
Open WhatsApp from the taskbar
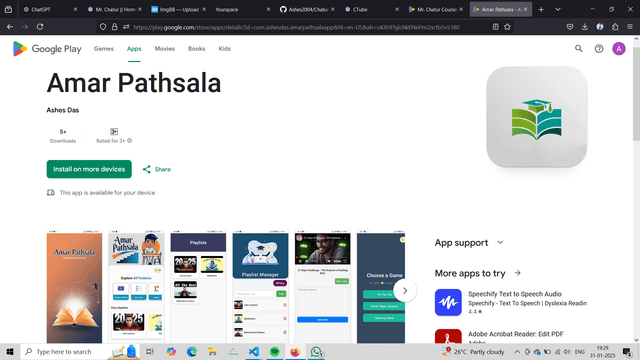coord(316,351)
